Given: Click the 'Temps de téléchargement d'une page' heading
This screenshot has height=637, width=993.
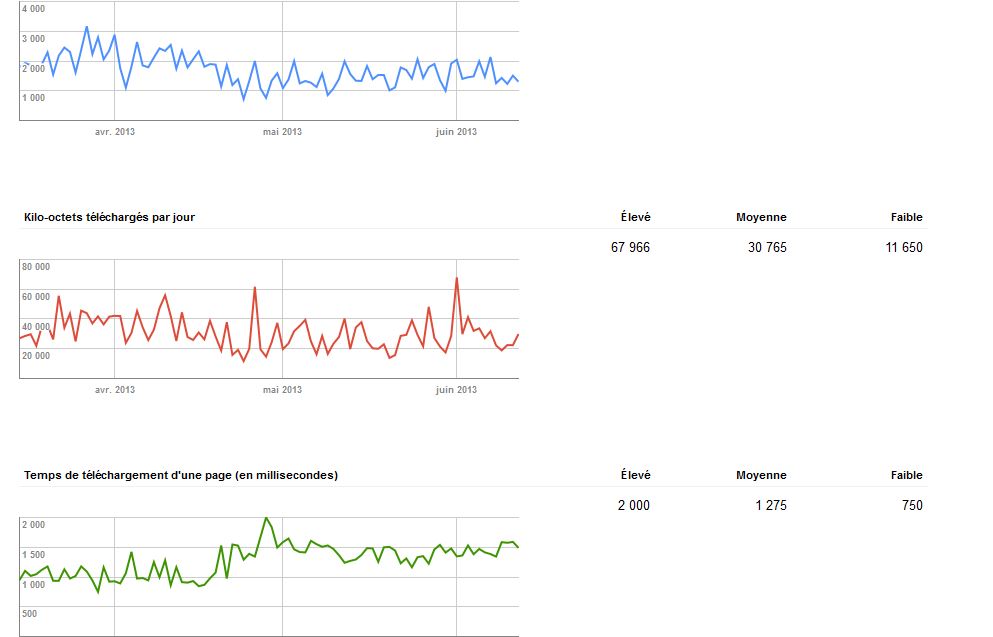Looking at the screenshot, I should (180, 475).
